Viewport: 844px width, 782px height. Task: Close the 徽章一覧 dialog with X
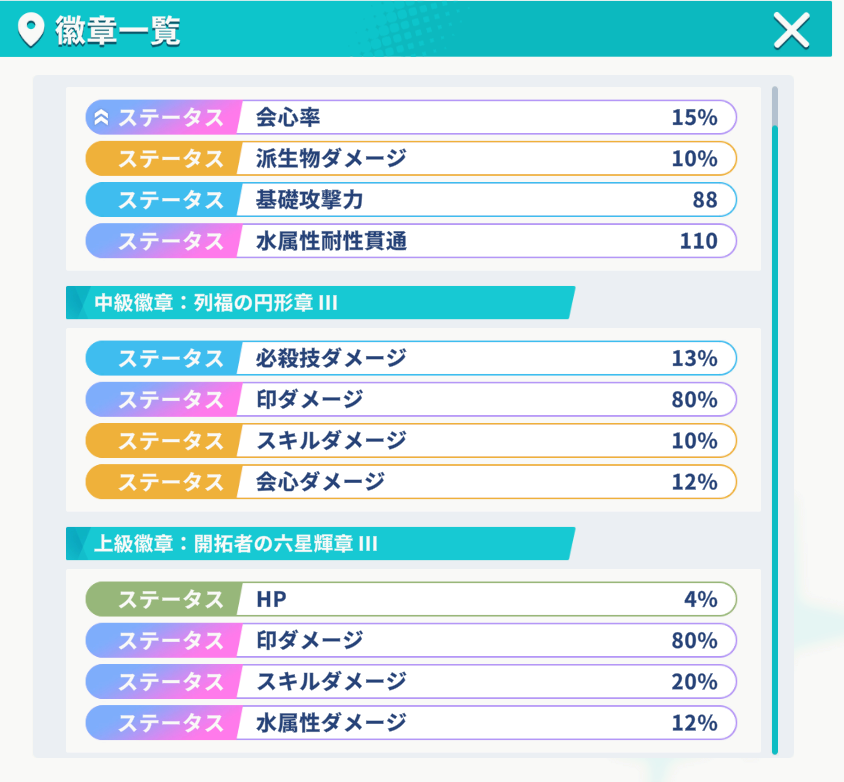791,31
